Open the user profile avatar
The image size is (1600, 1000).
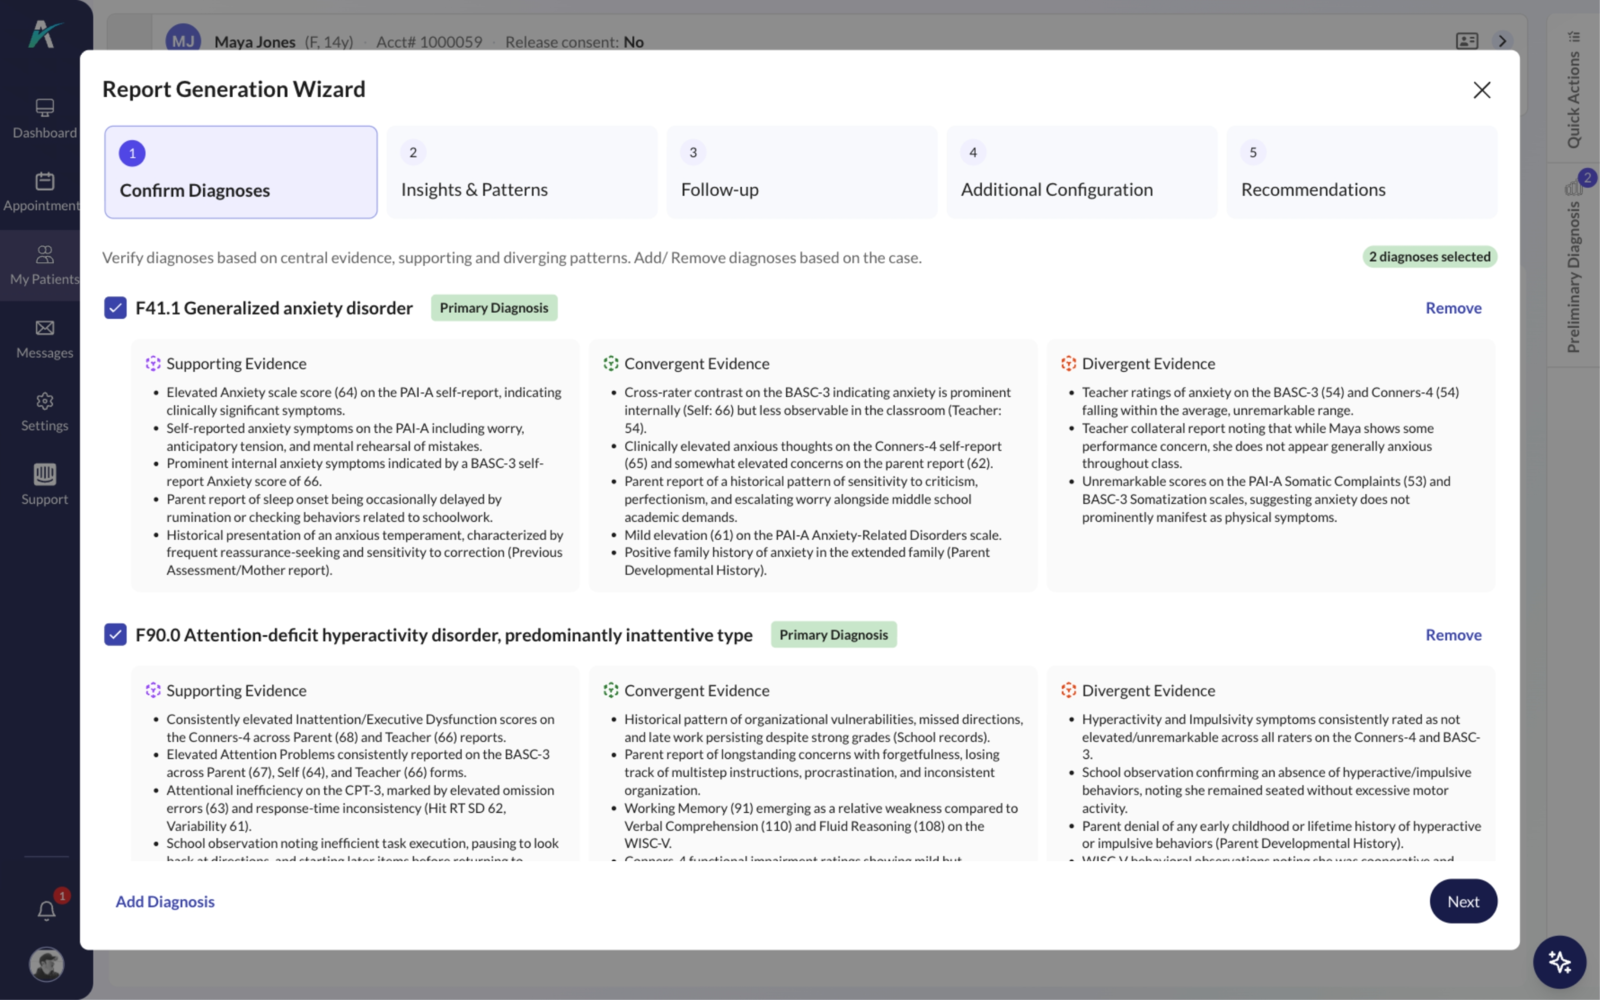pyautogui.click(x=46, y=964)
